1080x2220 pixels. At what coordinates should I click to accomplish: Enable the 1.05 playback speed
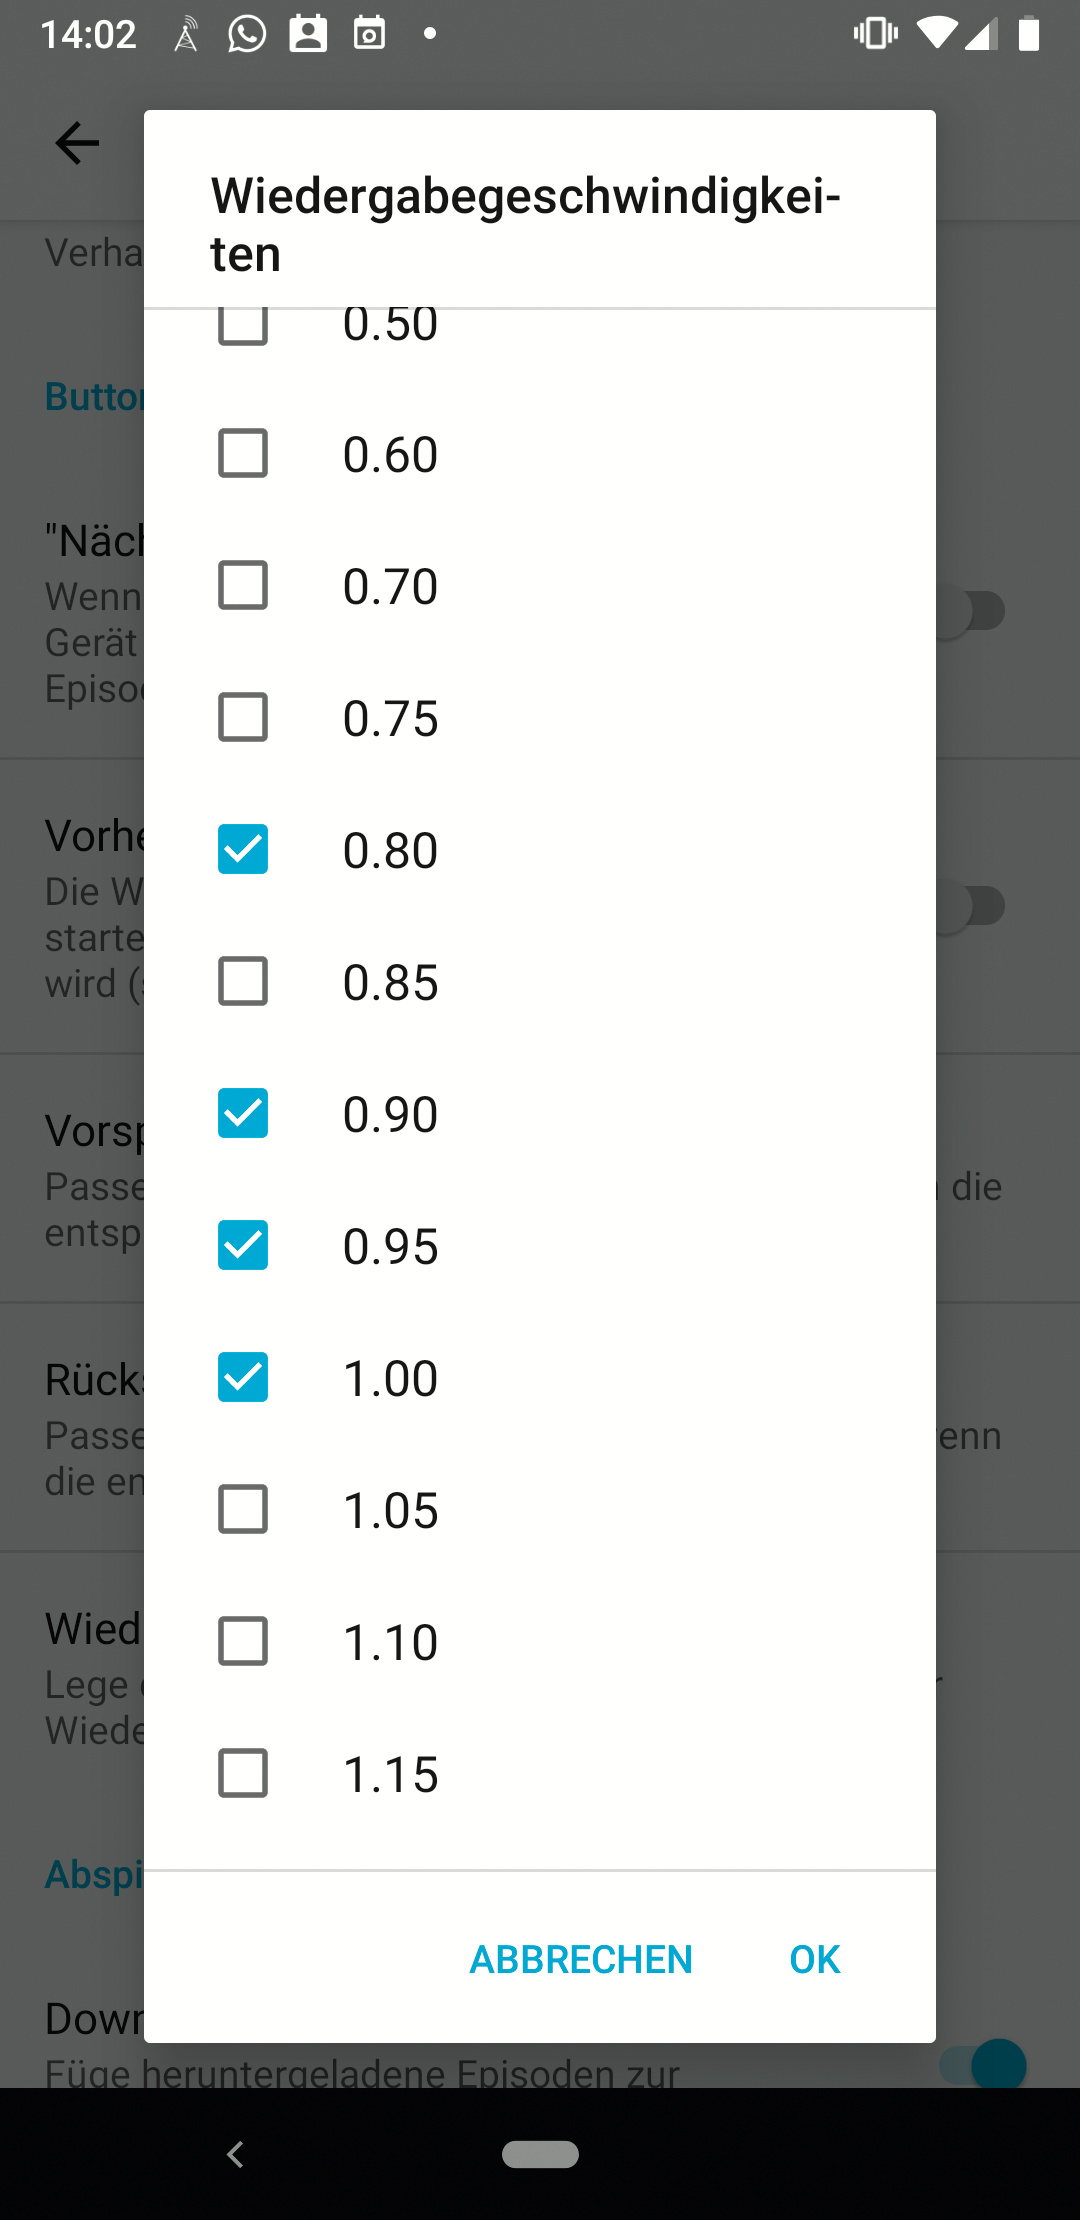(243, 1509)
